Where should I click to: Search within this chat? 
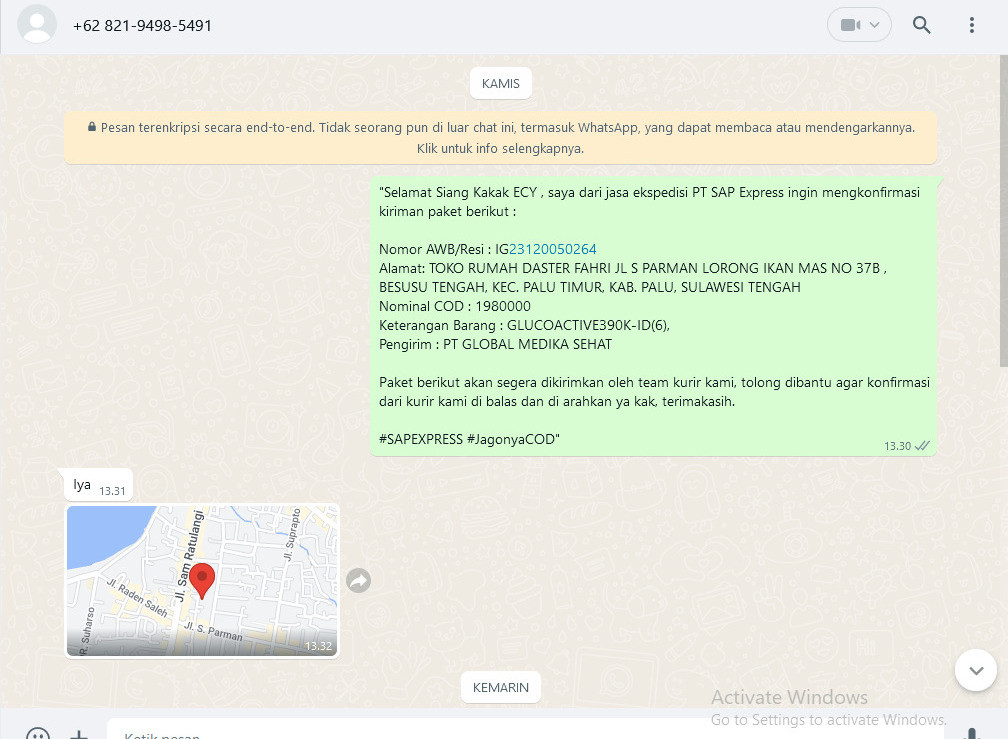pos(921,25)
